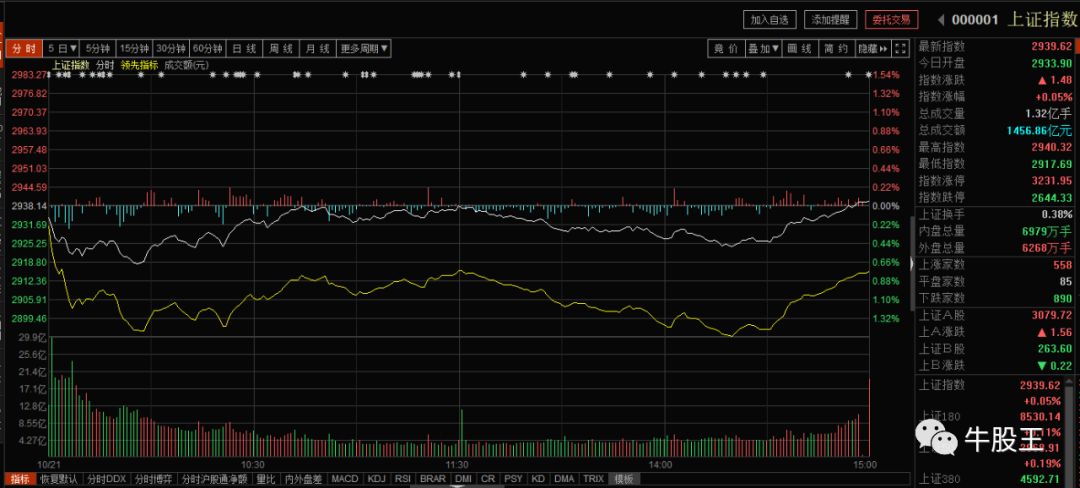Switch to 竞价 auction view
The height and width of the screenshot is (488, 1080).
[725, 48]
